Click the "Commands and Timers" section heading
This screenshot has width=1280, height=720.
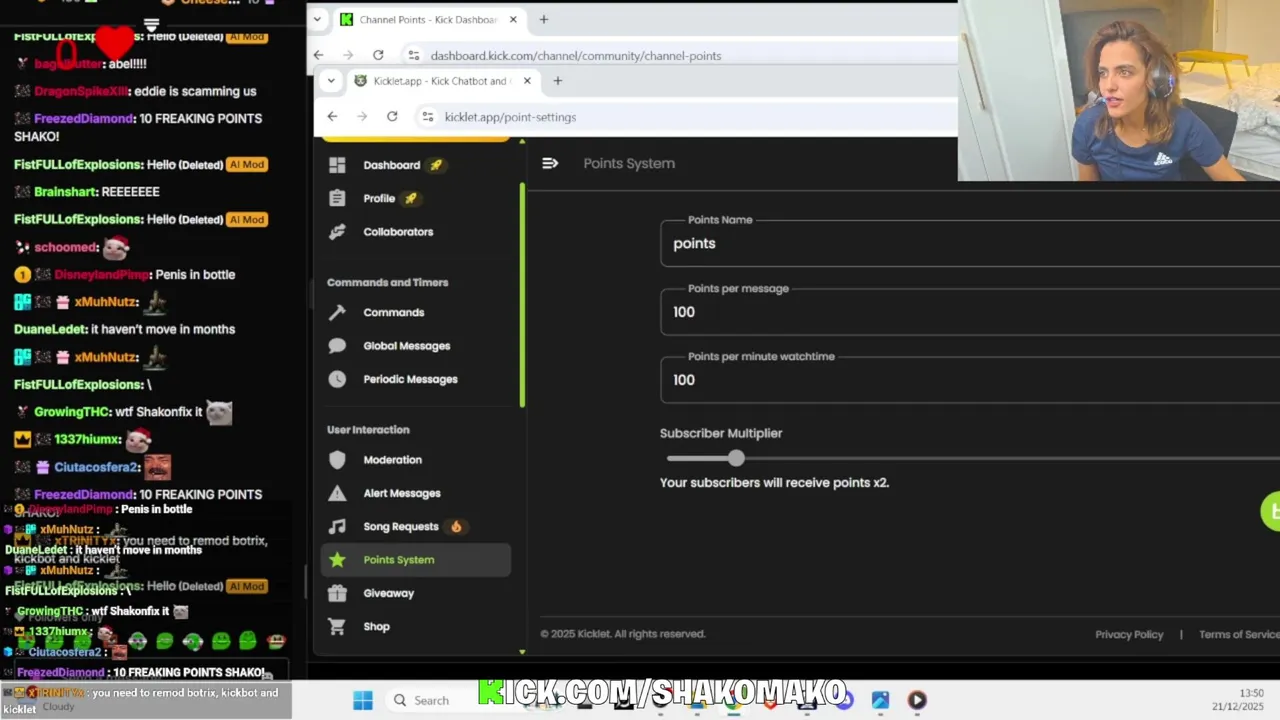[x=387, y=282]
